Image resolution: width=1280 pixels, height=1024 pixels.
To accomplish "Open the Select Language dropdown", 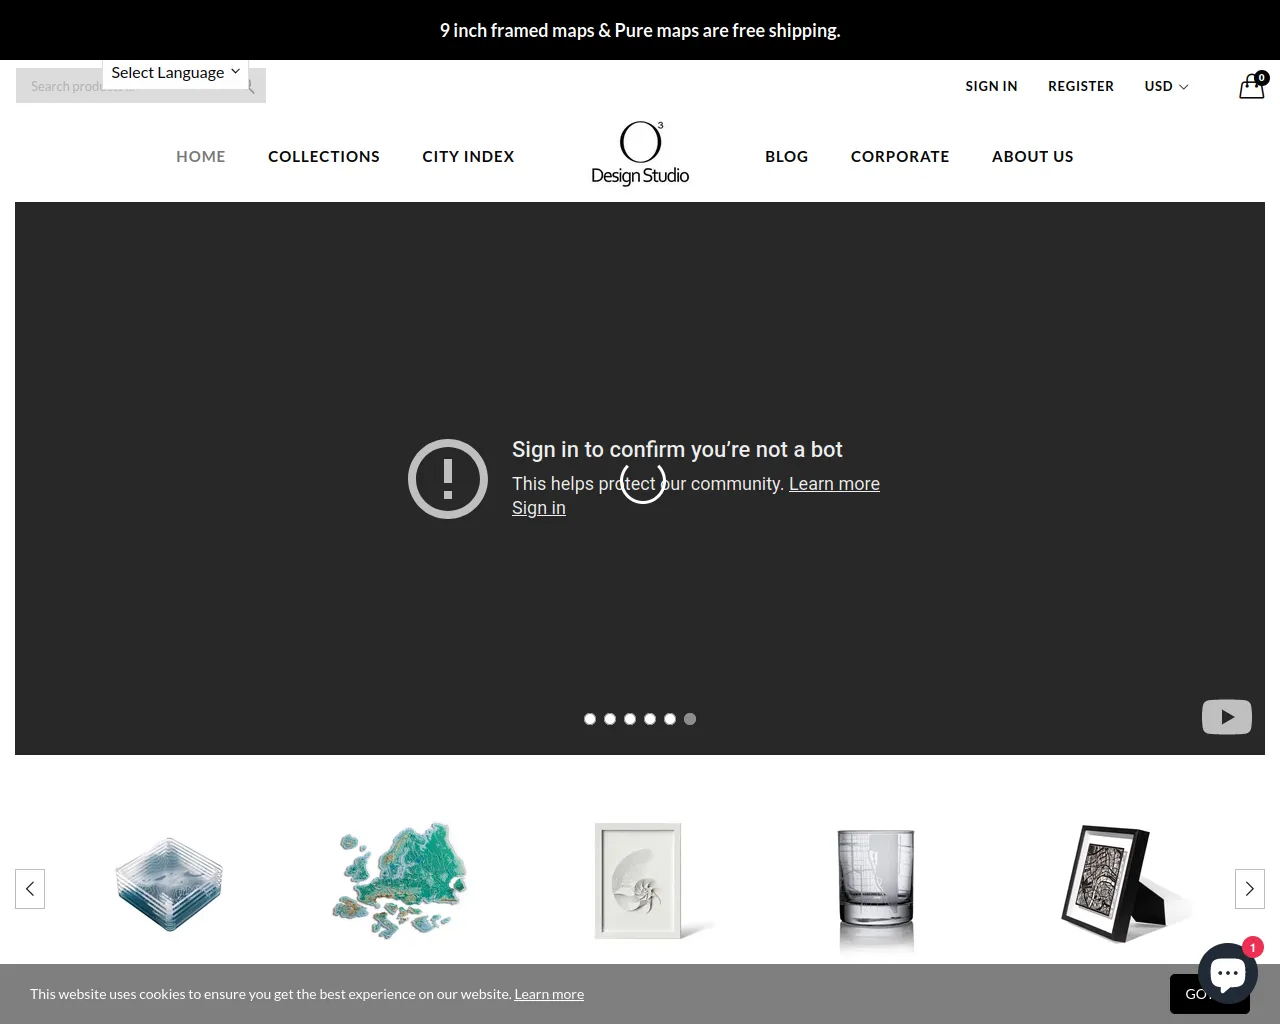I will coord(175,73).
